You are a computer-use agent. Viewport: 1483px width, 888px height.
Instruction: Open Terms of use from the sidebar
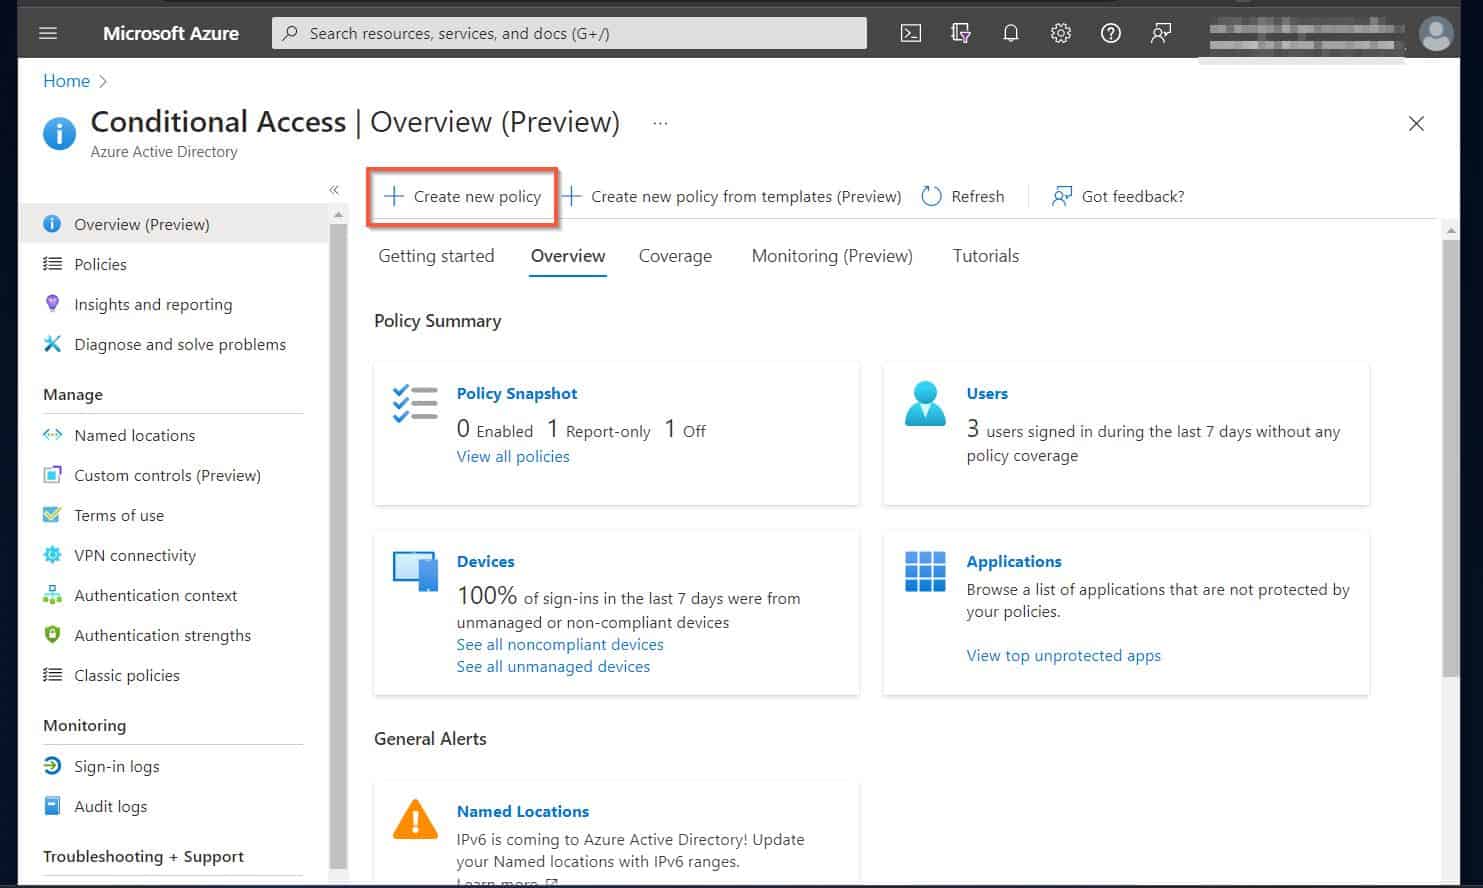click(119, 515)
